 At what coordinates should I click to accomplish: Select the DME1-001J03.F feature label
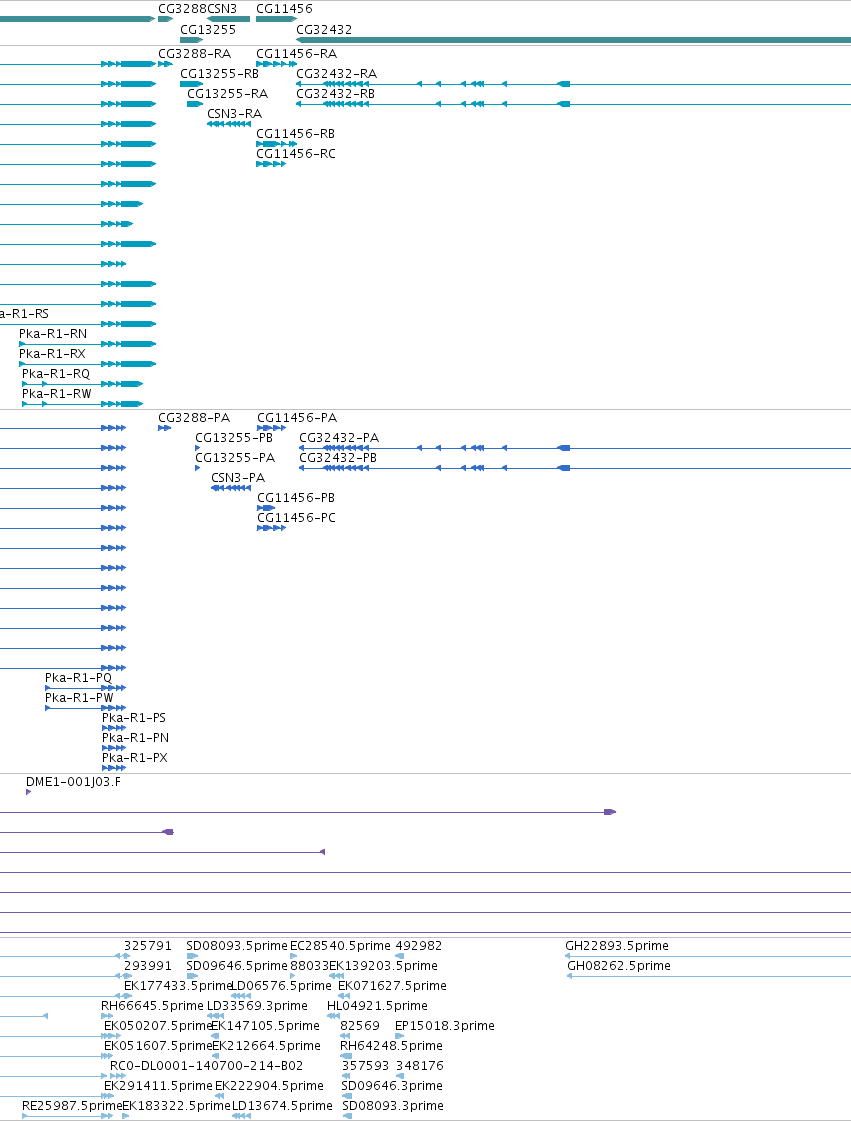click(74, 782)
